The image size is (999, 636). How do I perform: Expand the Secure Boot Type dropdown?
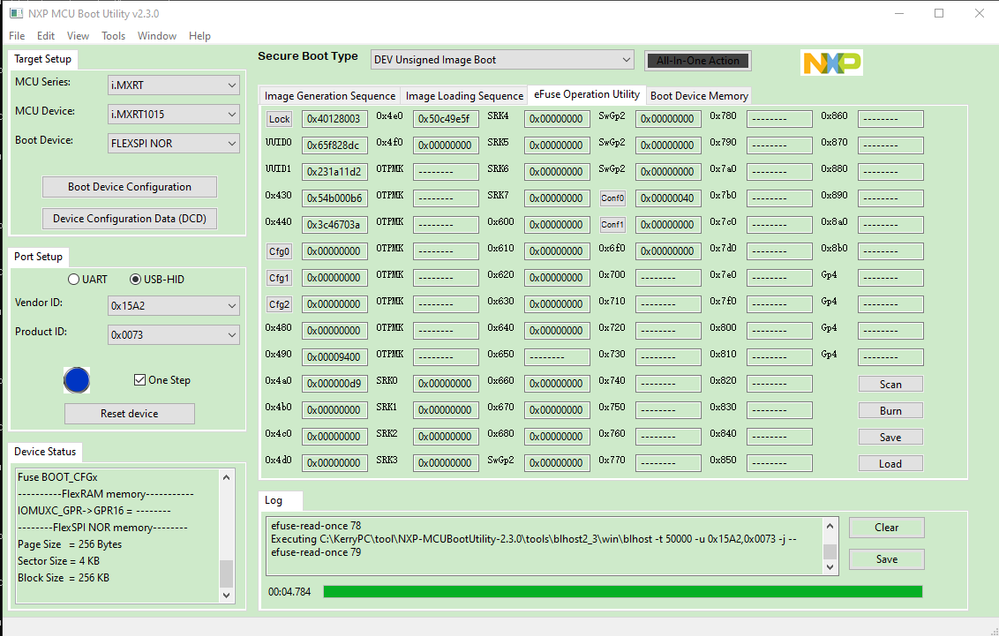[x=502, y=60]
